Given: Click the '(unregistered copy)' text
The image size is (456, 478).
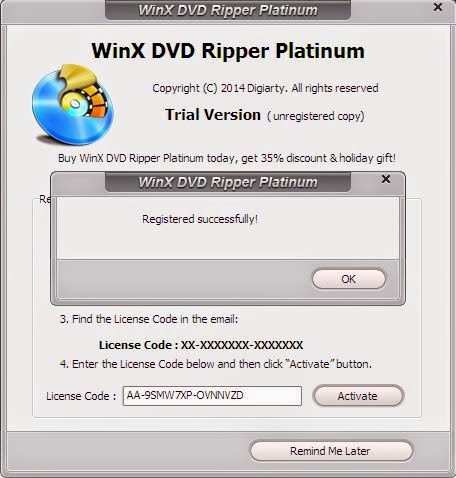Looking at the screenshot, I should tap(315, 116).
